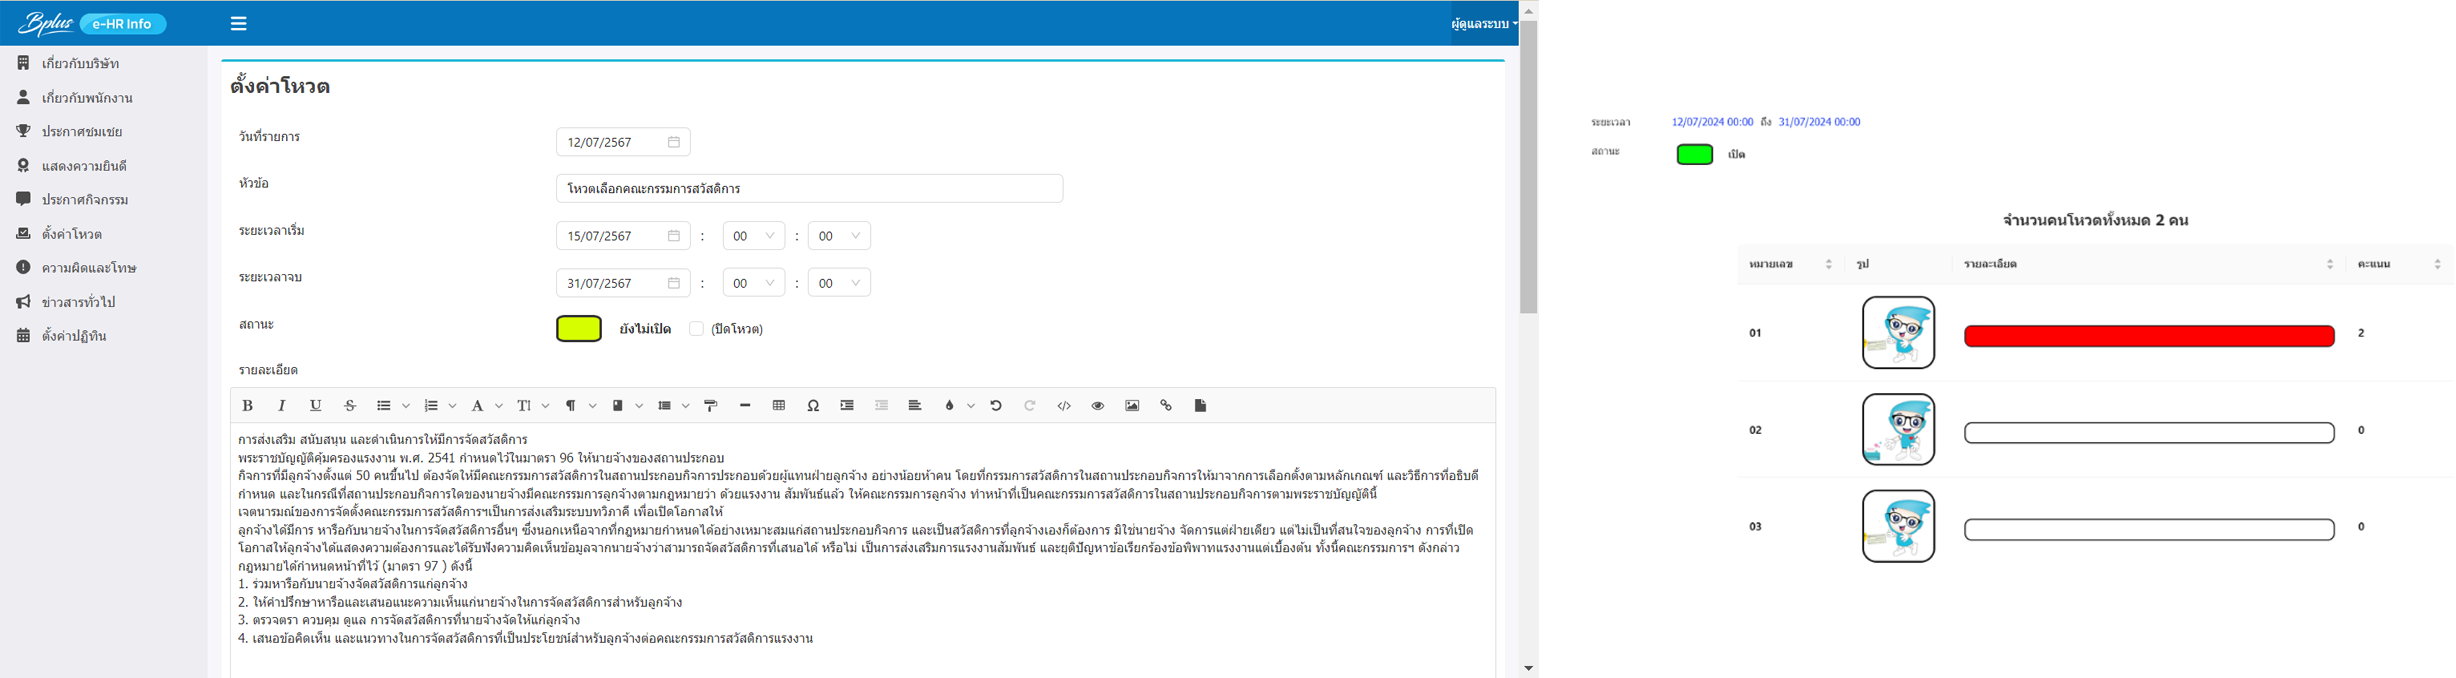Insert a horizontal line
The height and width of the screenshot is (678, 2456).
[745, 405]
